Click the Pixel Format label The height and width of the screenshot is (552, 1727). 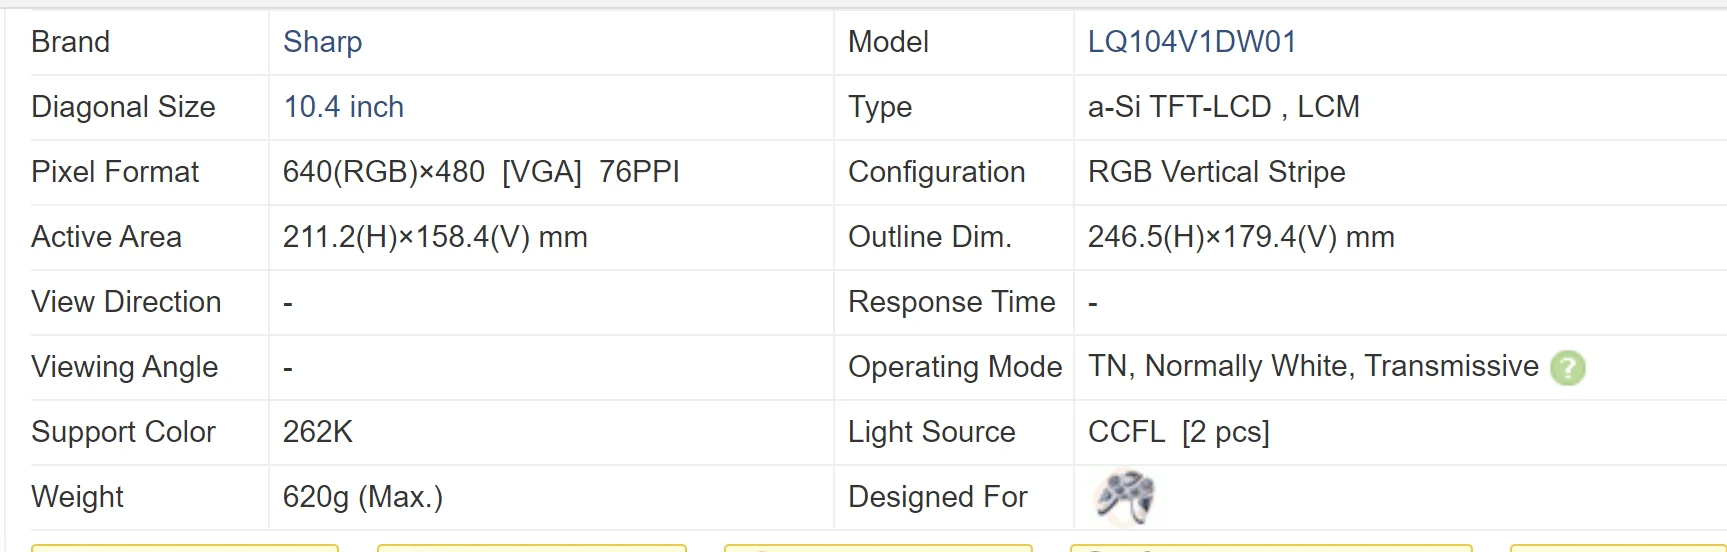[x=115, y=172]
